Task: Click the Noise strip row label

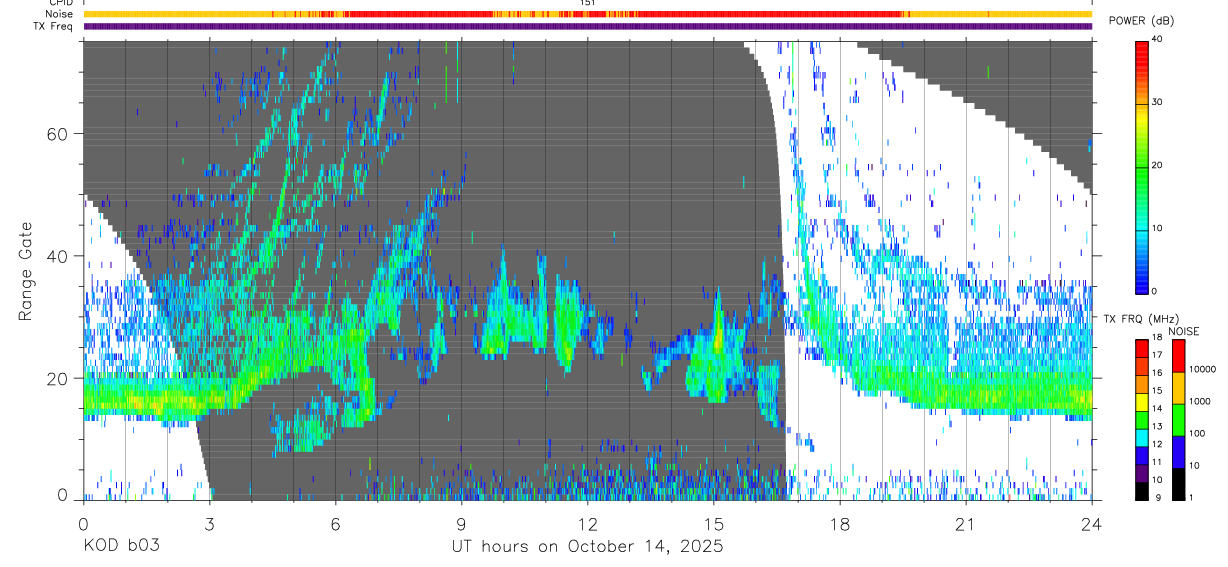Action: pos(59,15)
